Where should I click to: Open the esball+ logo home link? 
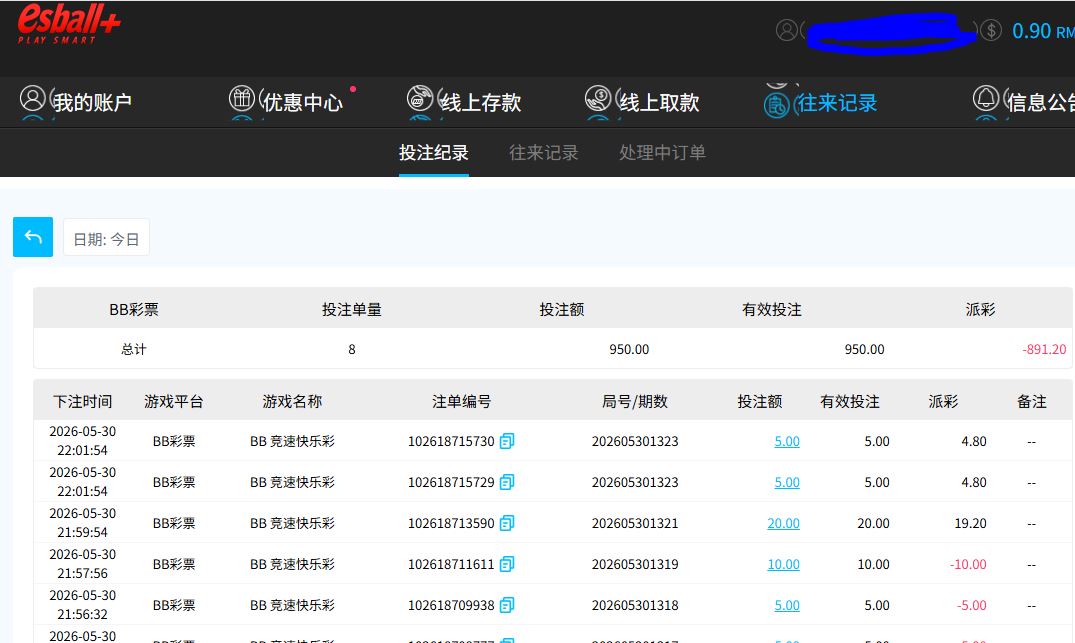click(69, 24)
